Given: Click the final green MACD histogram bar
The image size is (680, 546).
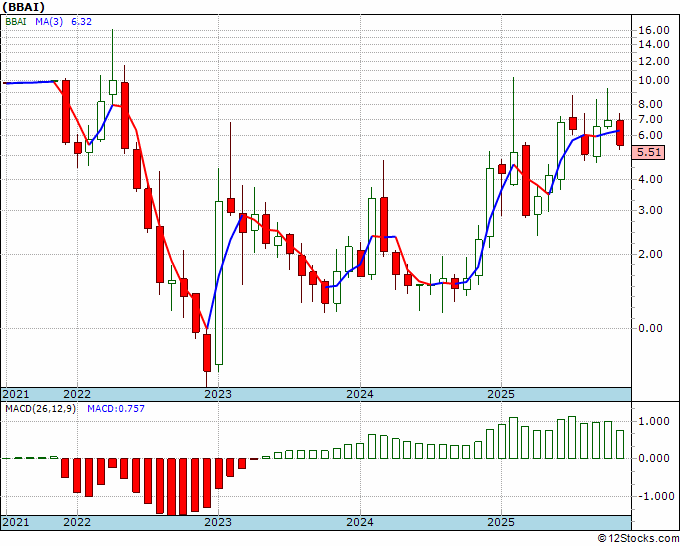Looking at the screenshot, I should click(620, 445).
